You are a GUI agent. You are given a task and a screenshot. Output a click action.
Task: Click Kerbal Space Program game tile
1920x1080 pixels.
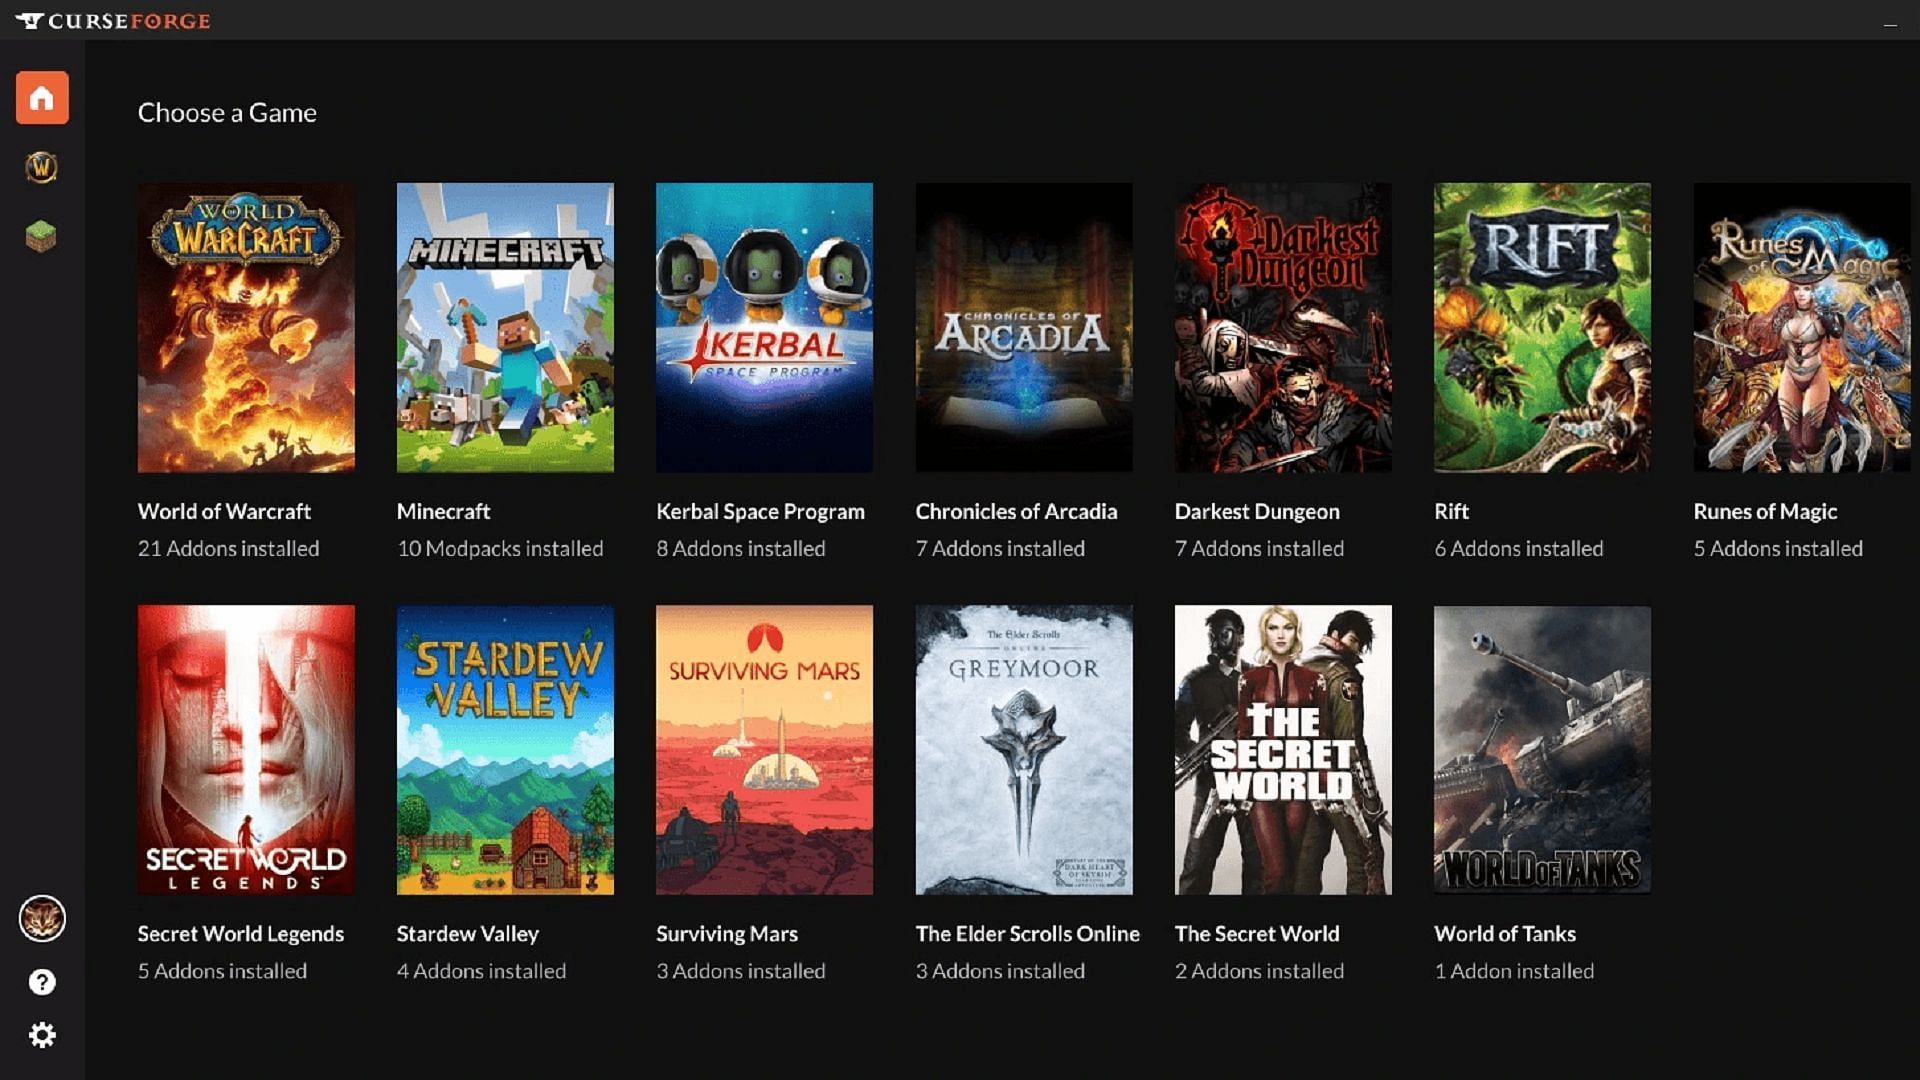[x=765, y=328]
